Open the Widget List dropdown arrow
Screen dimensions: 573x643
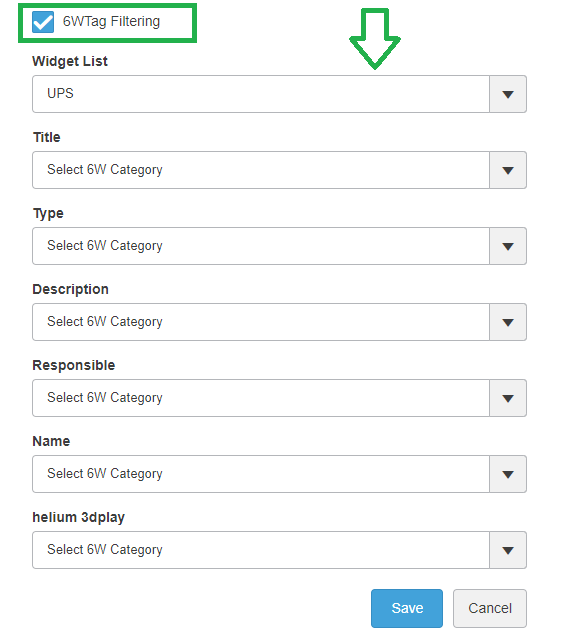[x=508, y=94]
